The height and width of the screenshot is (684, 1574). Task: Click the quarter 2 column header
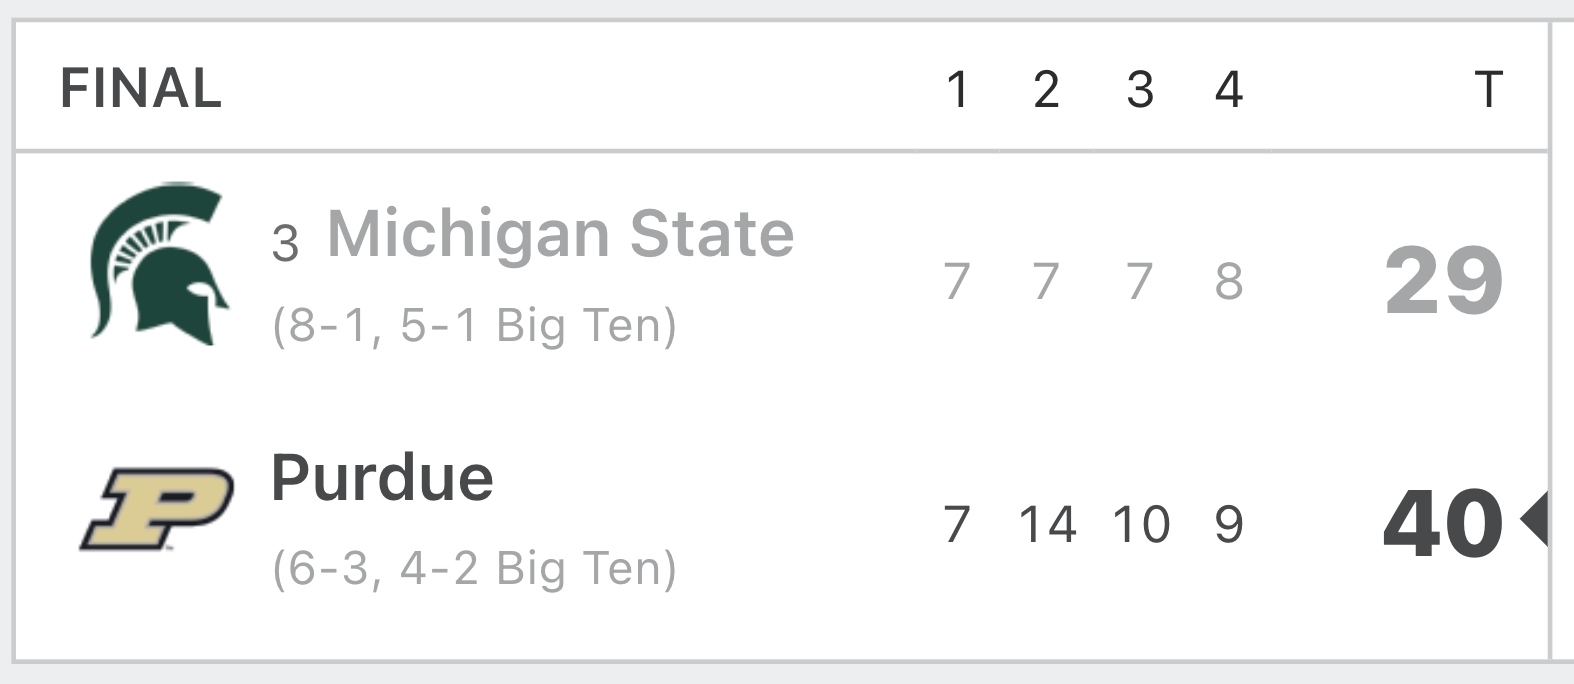[1046, 89]
